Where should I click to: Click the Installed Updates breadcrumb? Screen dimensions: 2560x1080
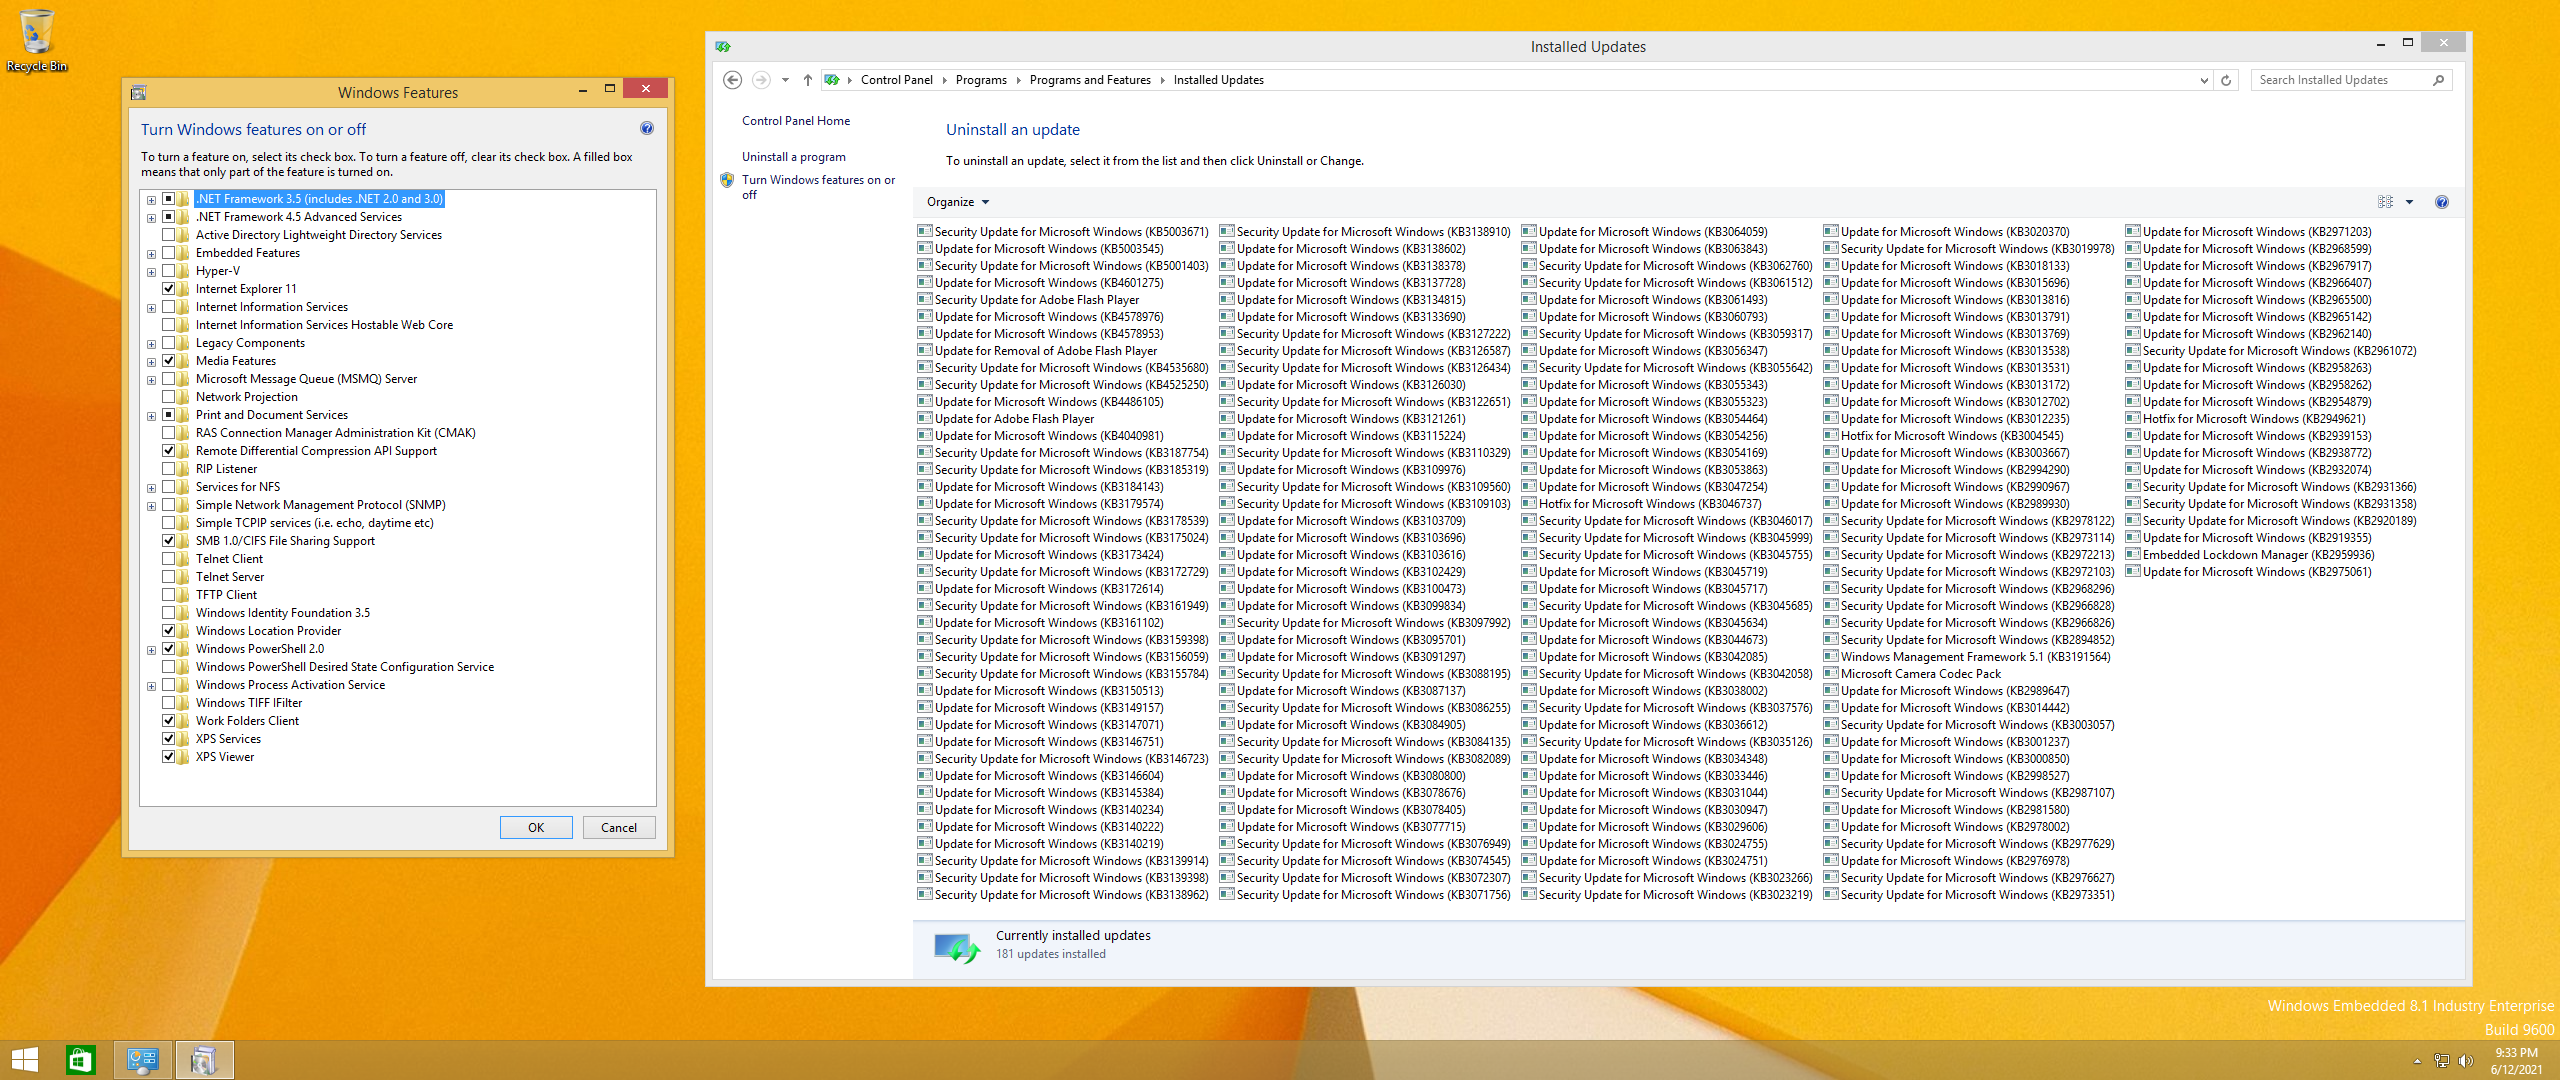pos(1218,80)
